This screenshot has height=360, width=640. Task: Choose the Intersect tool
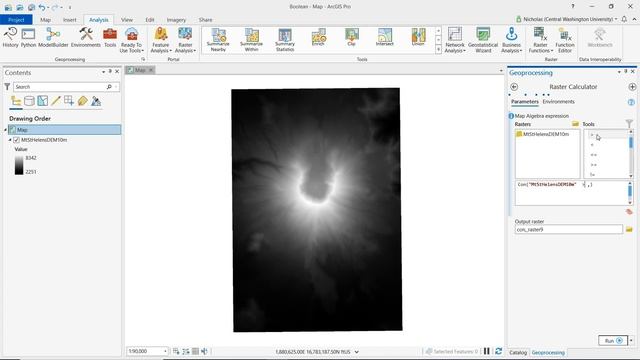384,38
